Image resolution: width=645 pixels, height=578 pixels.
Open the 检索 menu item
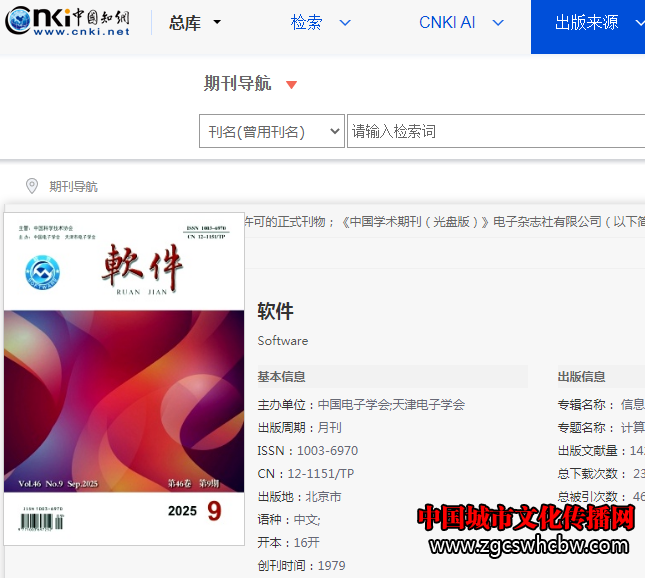tap(306, 22)
